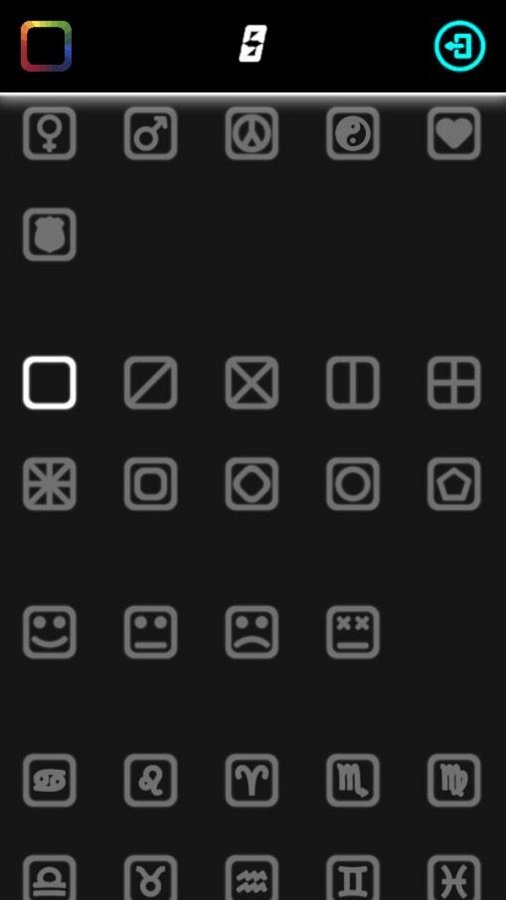The width and height of the screenshot is (506, 900).
Task: Choose the Scorpio zodiac symbol icon
Action: [353, 781]
